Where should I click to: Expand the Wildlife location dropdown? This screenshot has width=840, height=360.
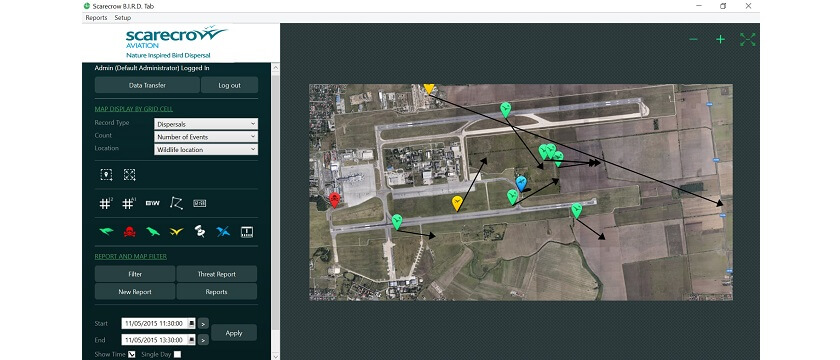tap(206, 149)
